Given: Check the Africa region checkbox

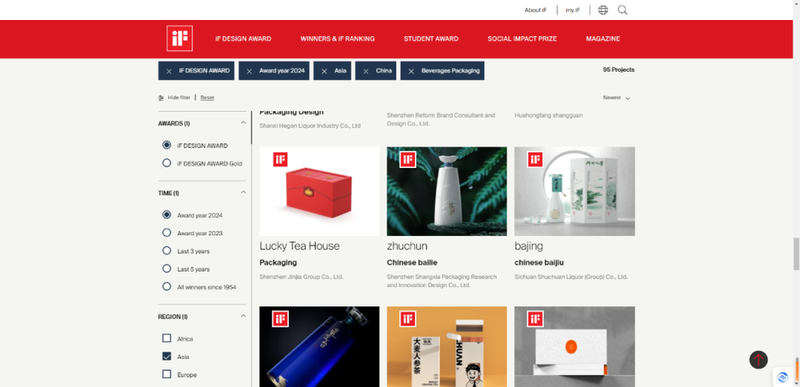Looking at the screenshot, I should [x=166, y=338].
